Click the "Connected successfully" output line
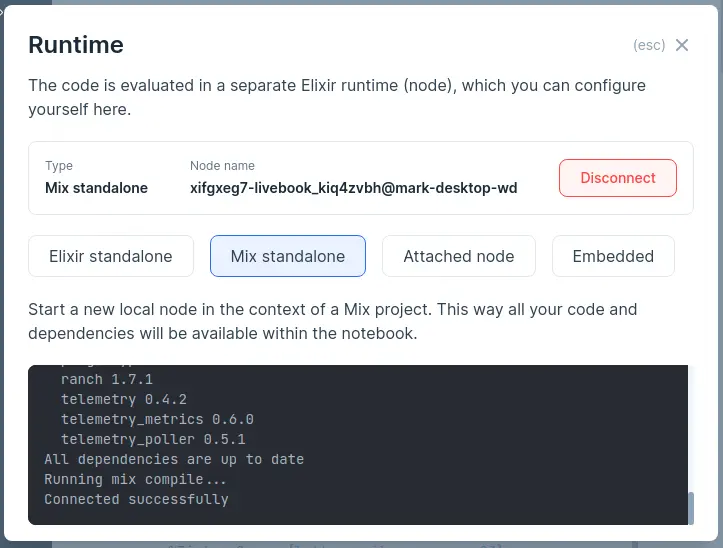Viewport: 723px width, 548px height. [x=136, y=499]
